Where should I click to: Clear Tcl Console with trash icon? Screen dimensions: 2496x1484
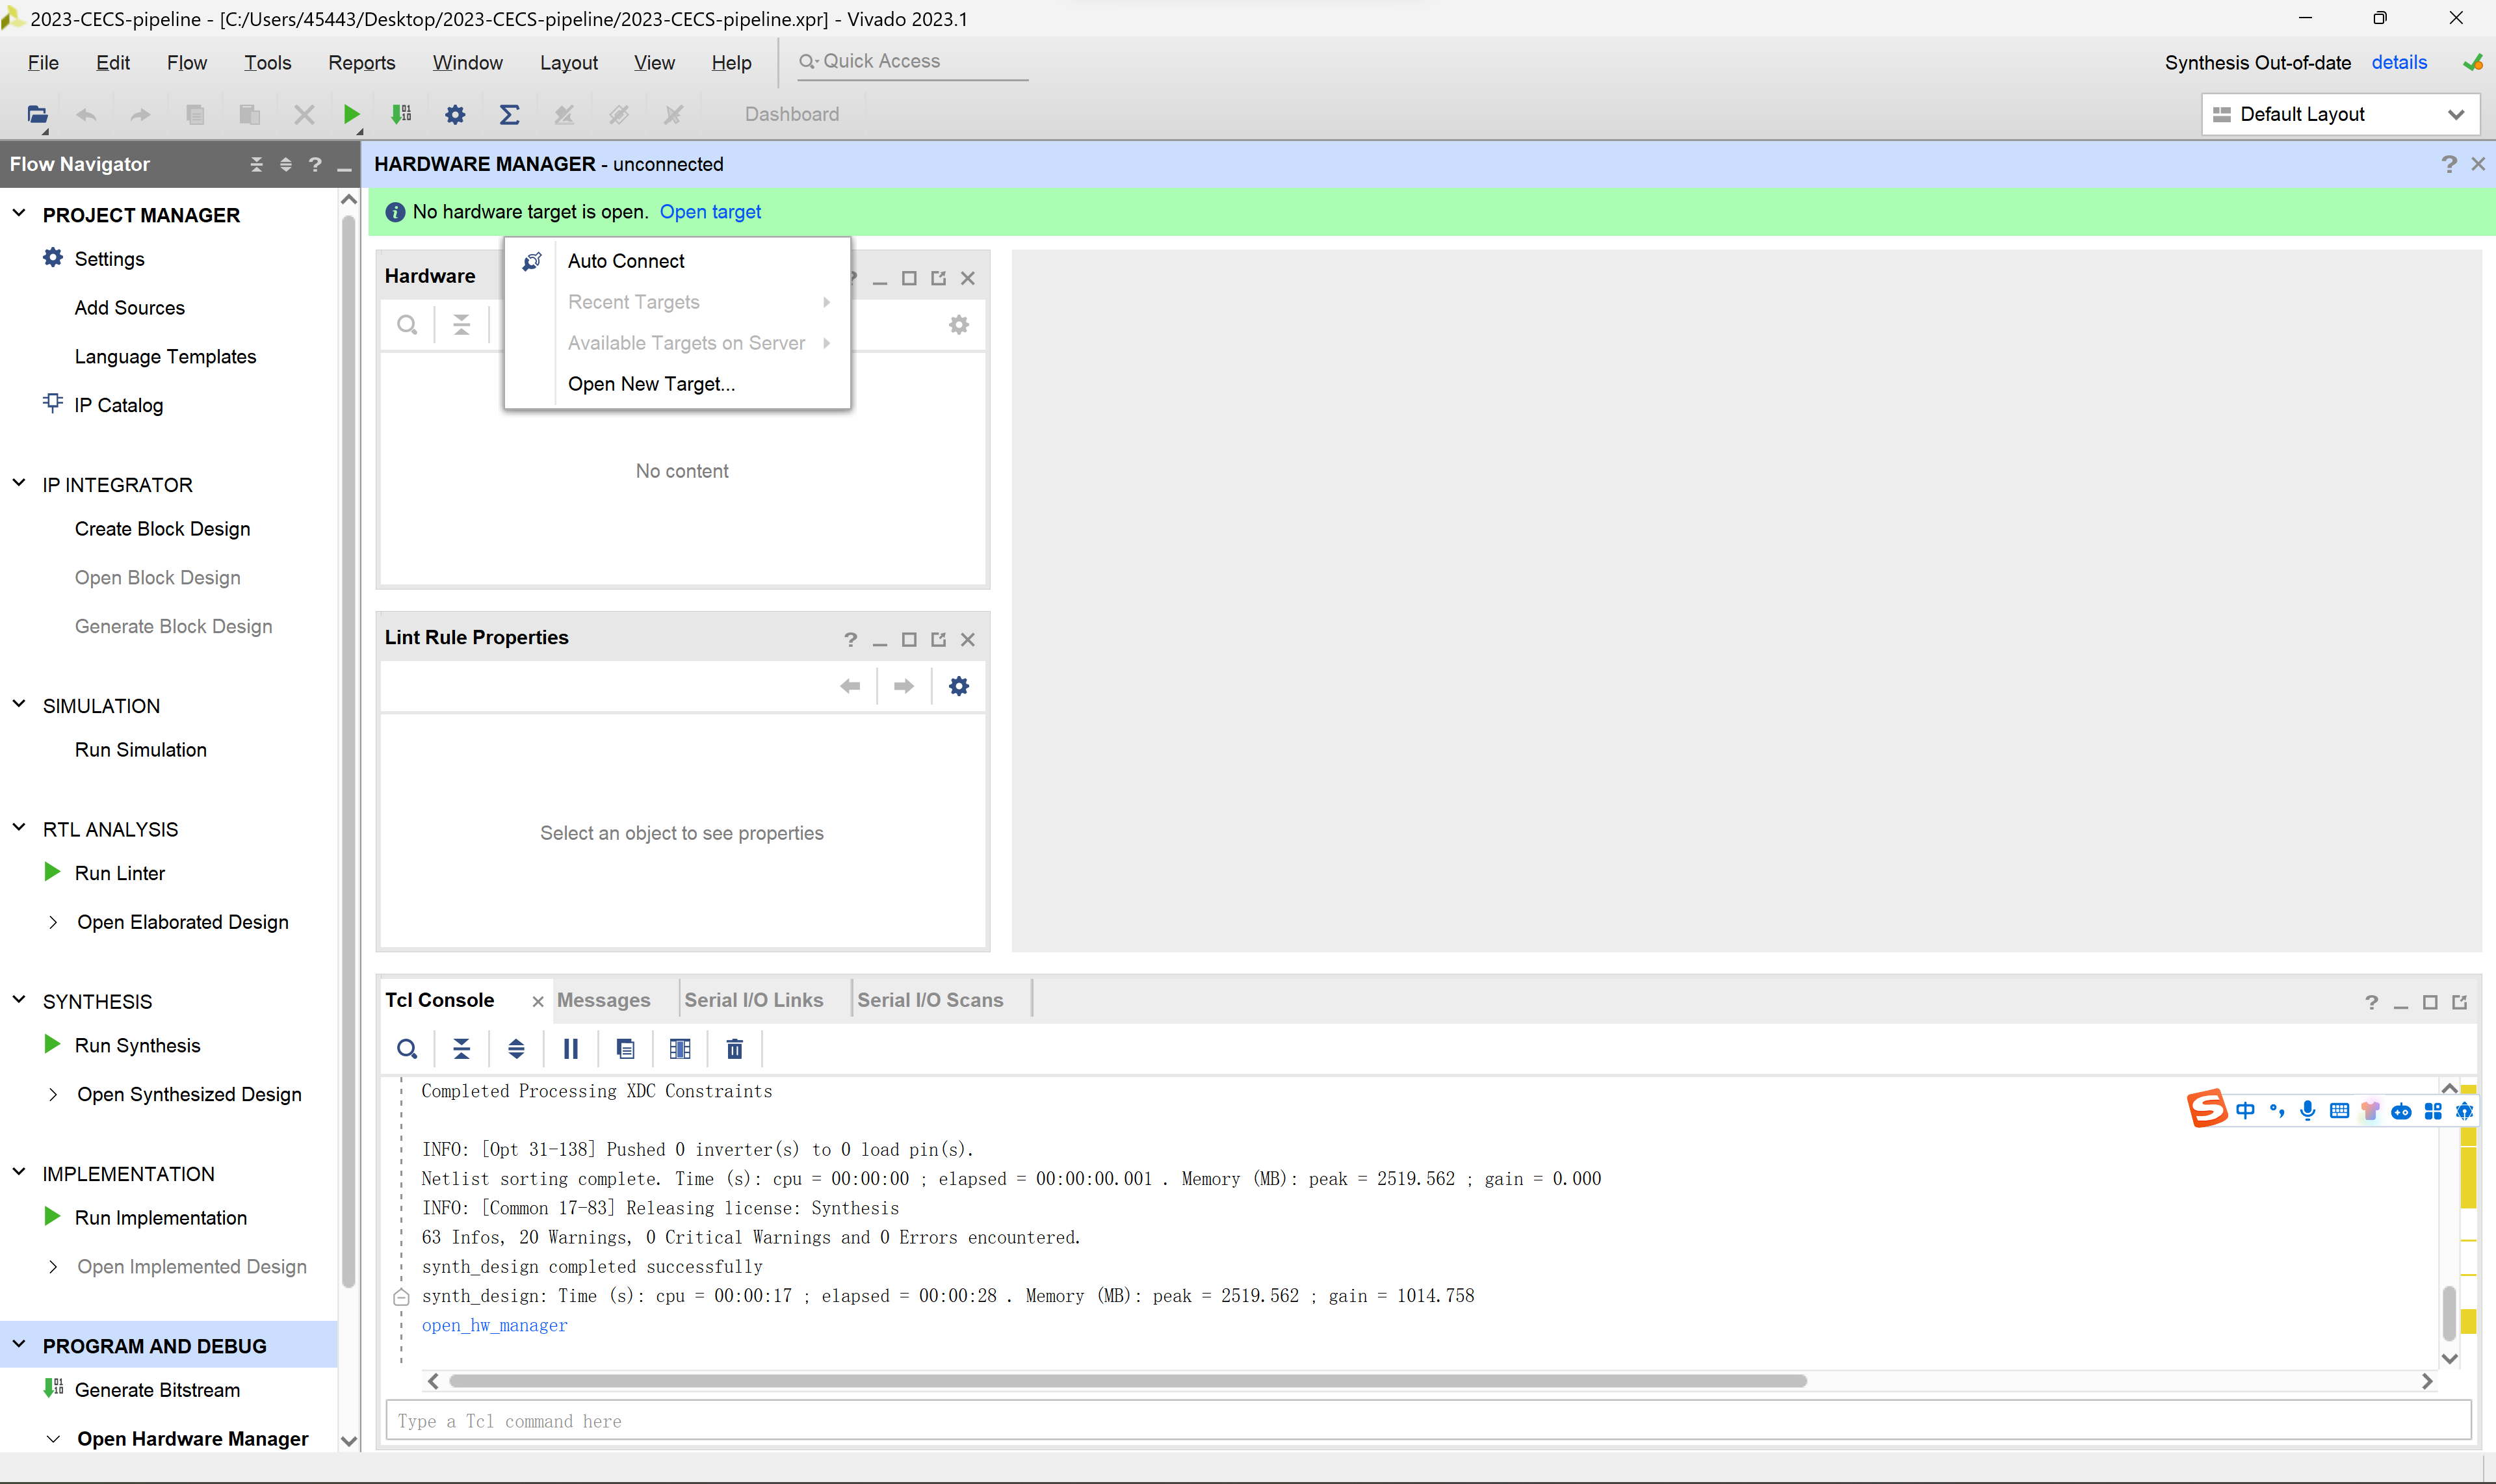(734, 1048)
